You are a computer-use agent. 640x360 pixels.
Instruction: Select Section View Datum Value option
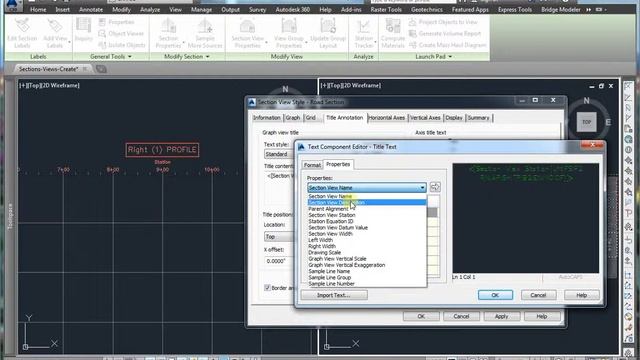click(367, 228)
